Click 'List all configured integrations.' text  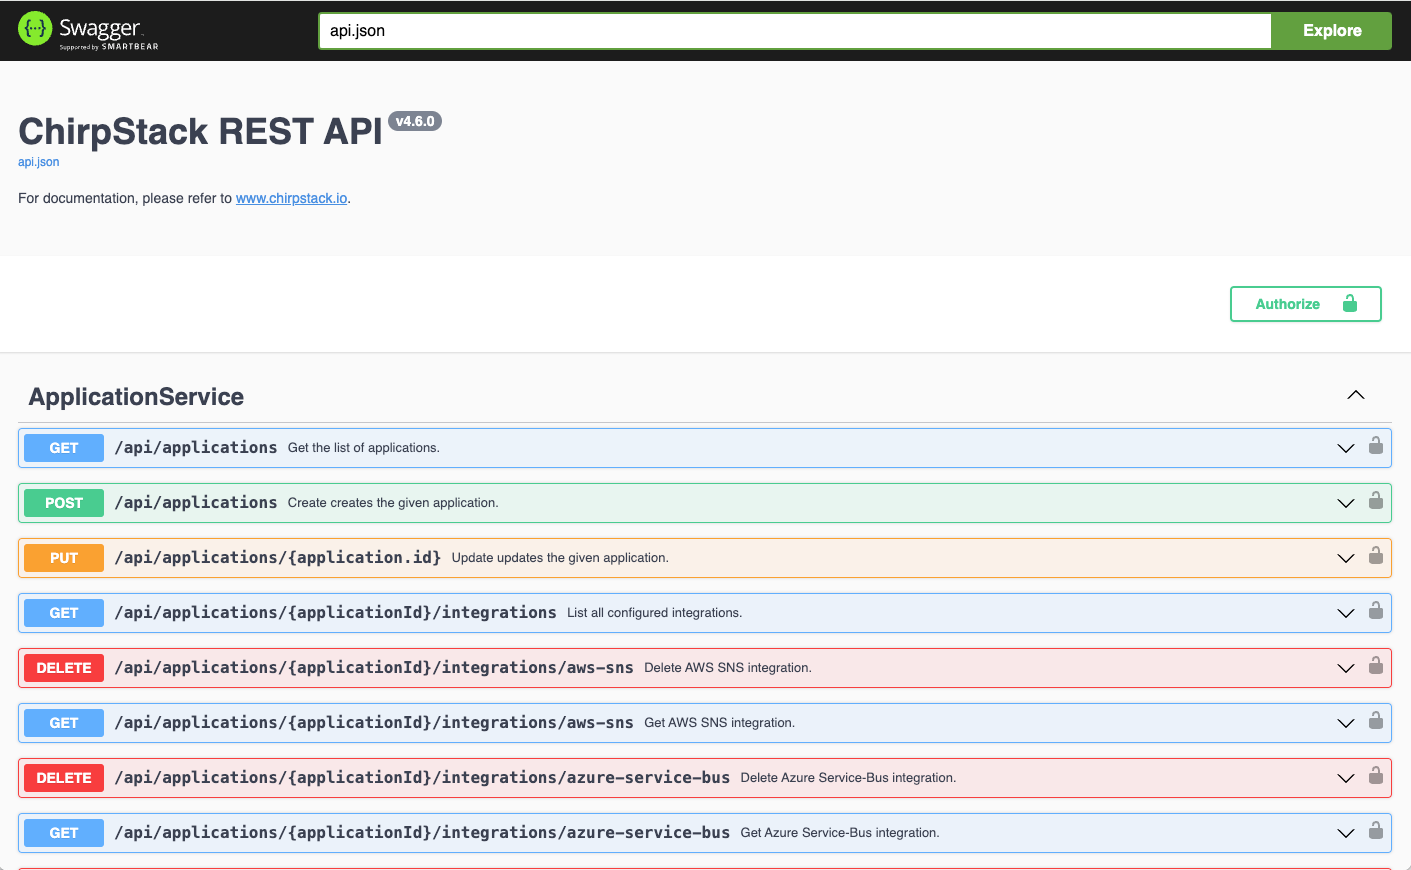coord(655,613)
